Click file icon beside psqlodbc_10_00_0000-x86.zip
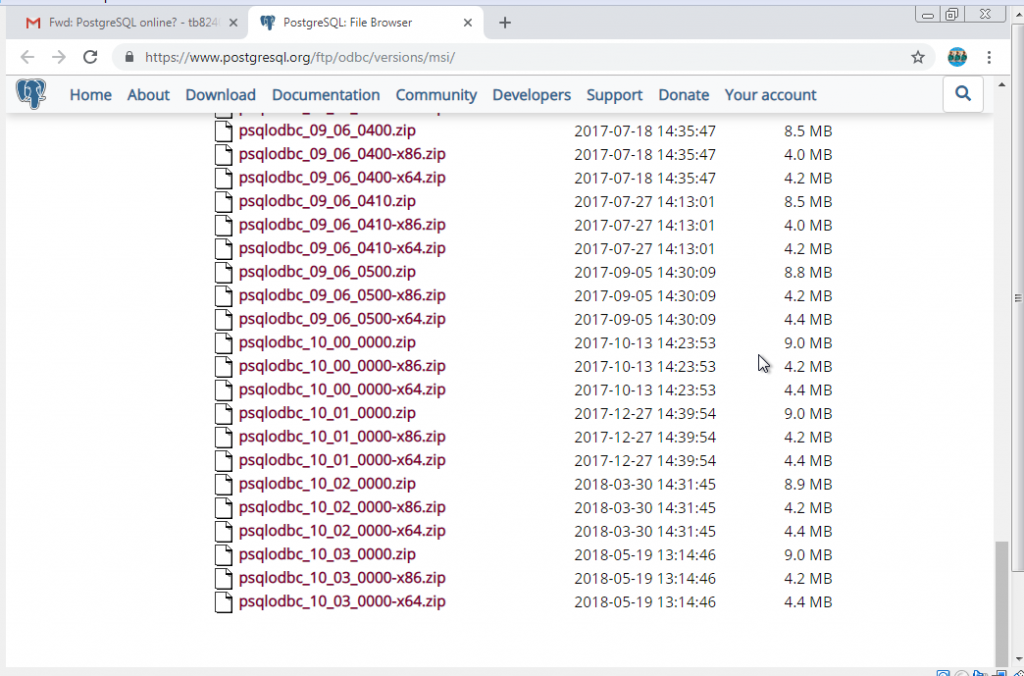Image resolution: width=1024 pixels, height=676 pixels. click(x=223, y=366)
